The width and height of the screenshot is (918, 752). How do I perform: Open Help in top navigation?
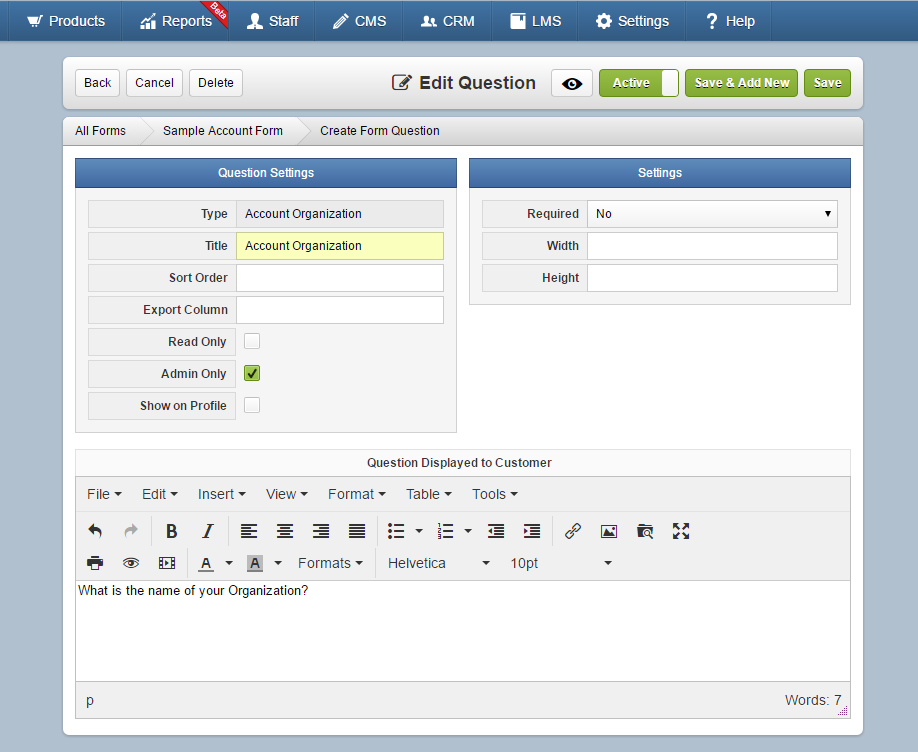(729, 21)
